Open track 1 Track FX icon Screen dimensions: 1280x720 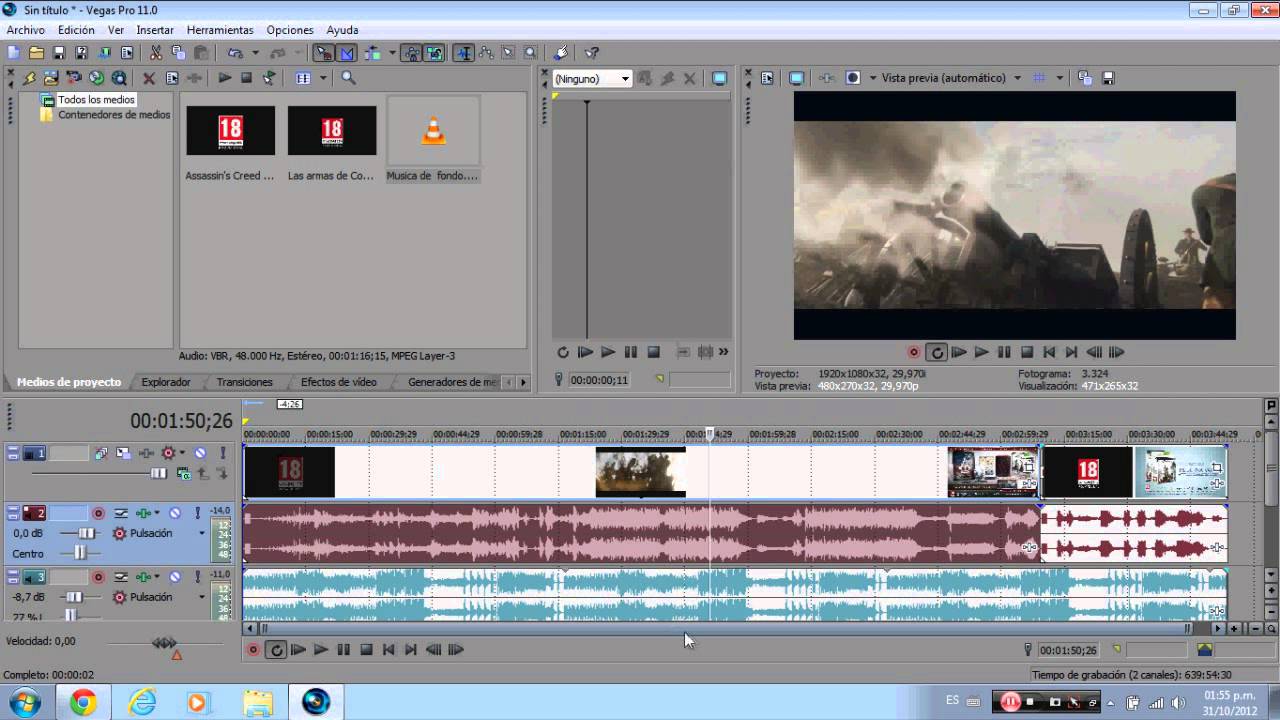click(x=146, y=453)
